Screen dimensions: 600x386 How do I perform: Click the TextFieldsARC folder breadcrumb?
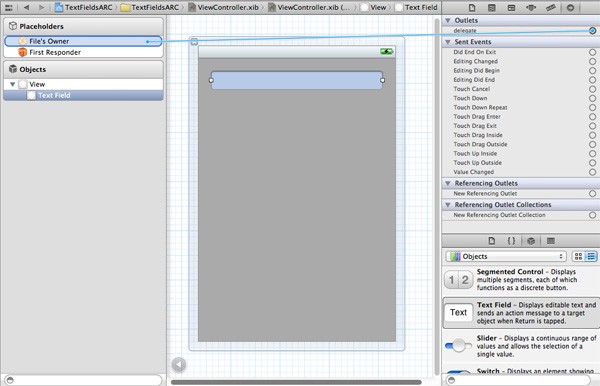point(150,7)
